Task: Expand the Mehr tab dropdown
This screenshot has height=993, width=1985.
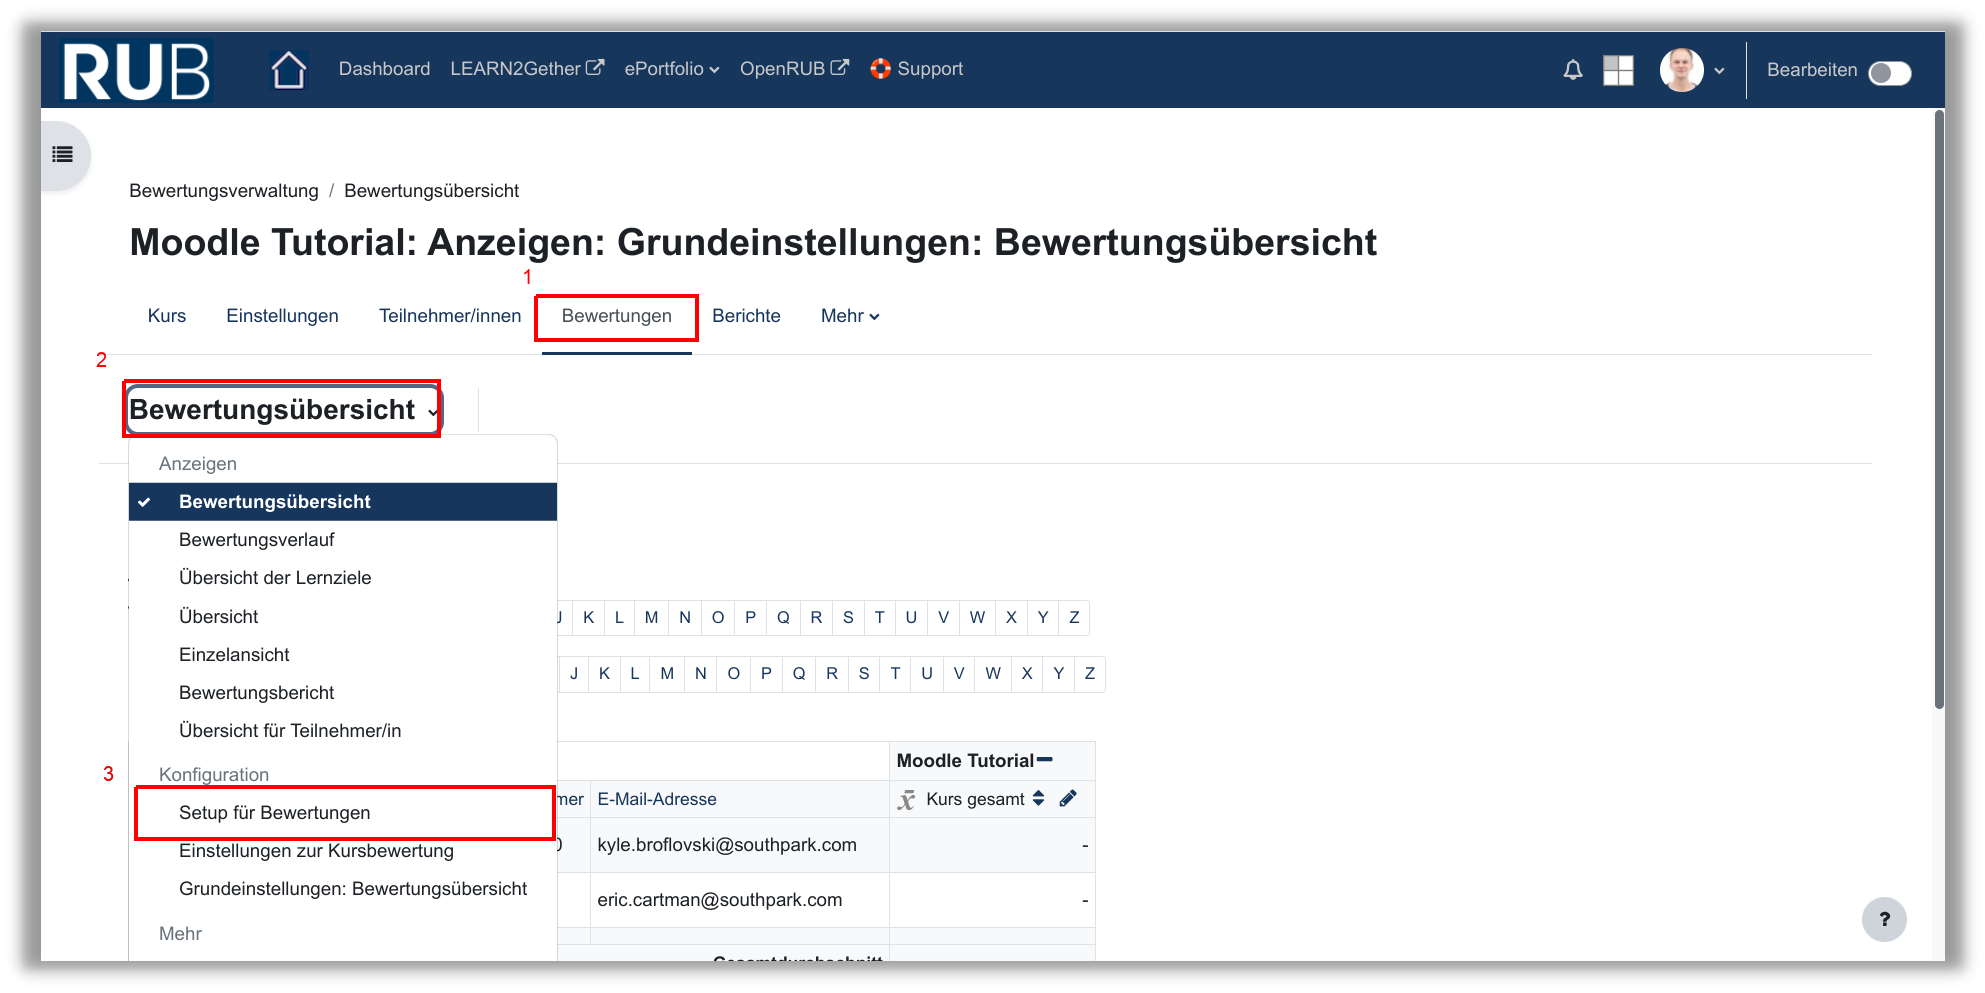Action: pyautogui.click(x=849, y=316)
